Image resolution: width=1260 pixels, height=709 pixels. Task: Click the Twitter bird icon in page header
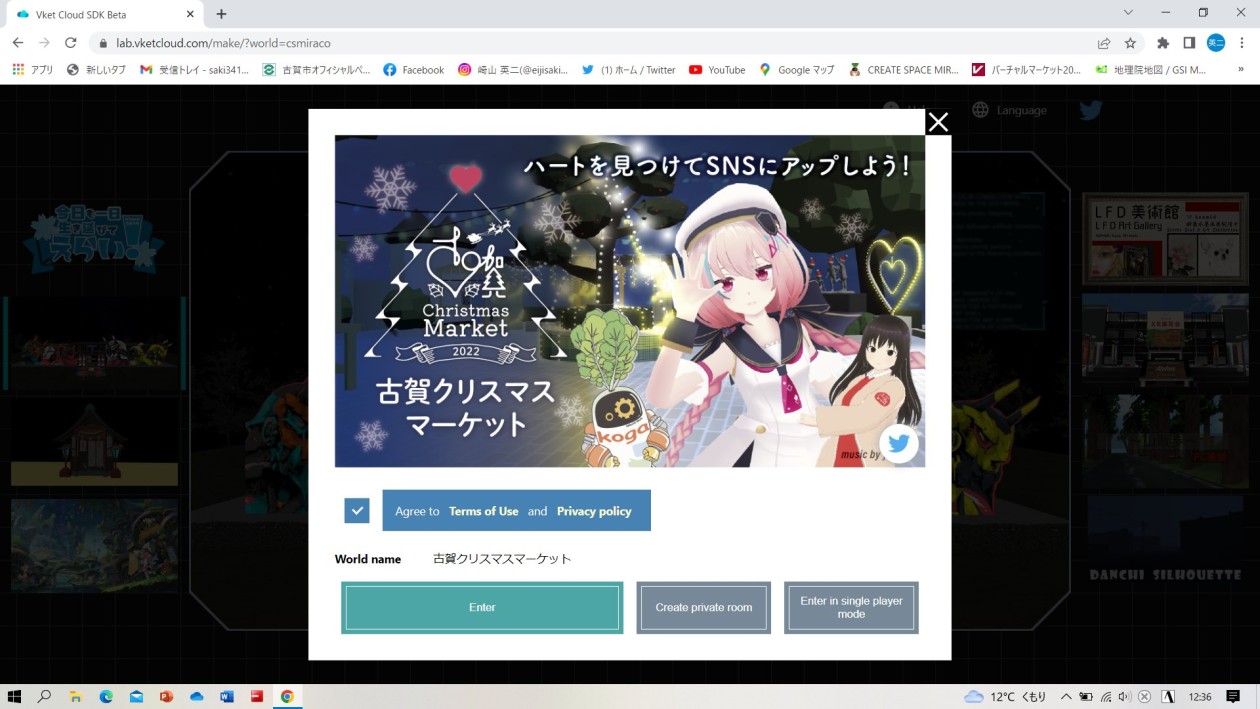click(x=1091, y=110)
